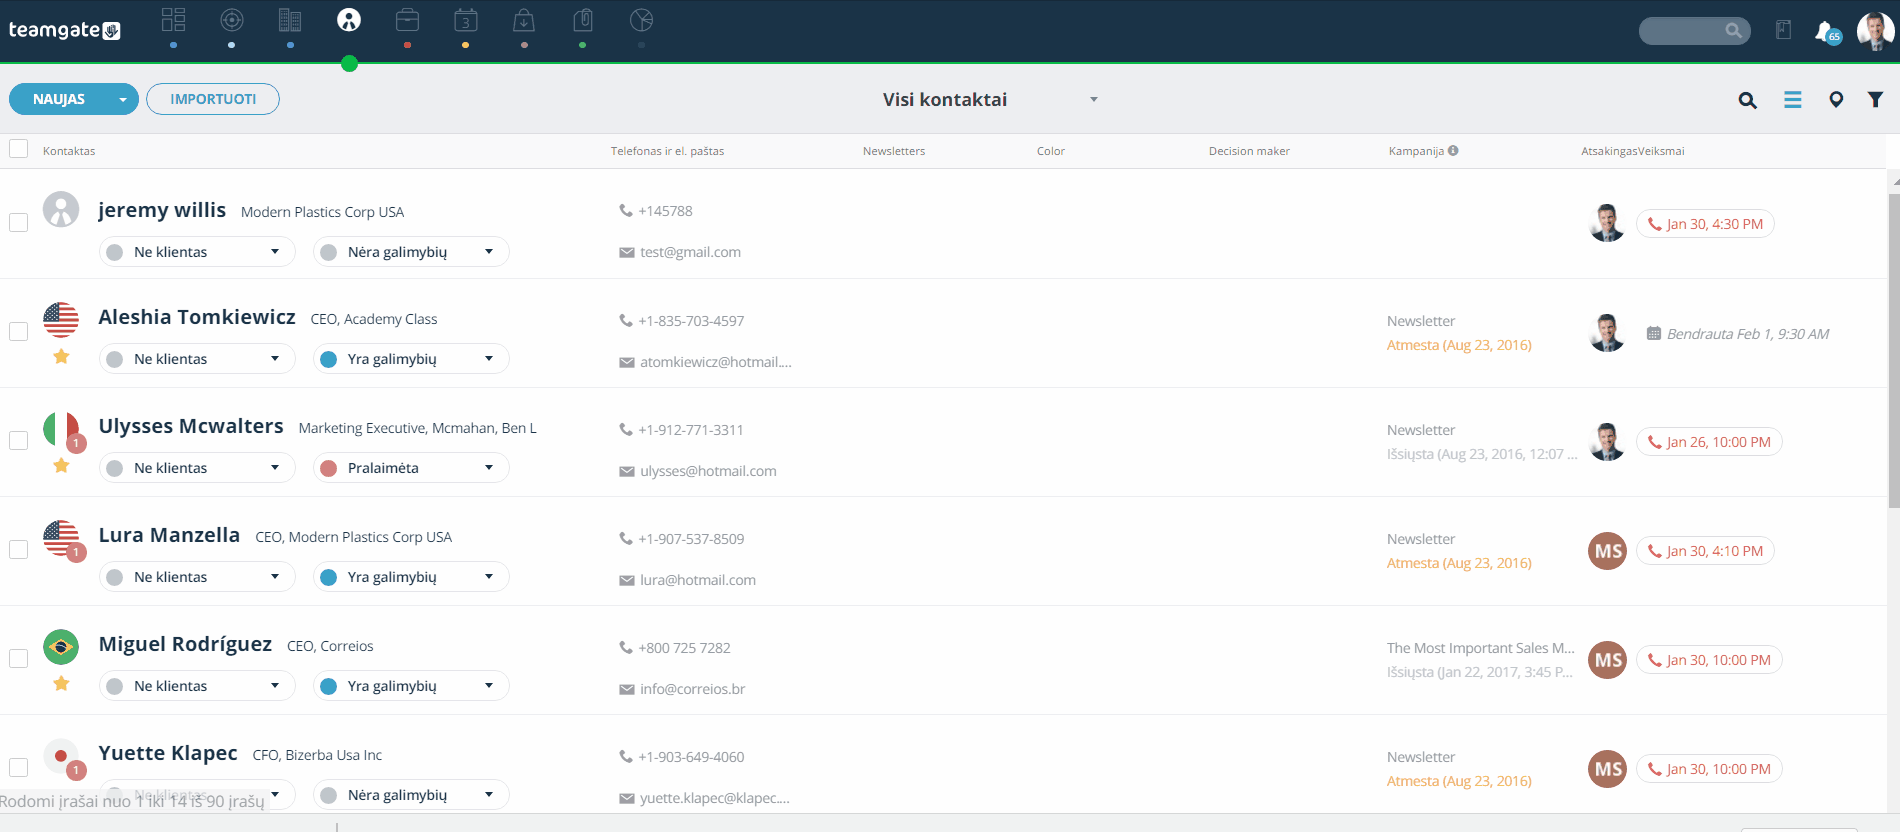Tick the checkbox for jeremy willis
1900x832 pixels.
click(18, 222)
